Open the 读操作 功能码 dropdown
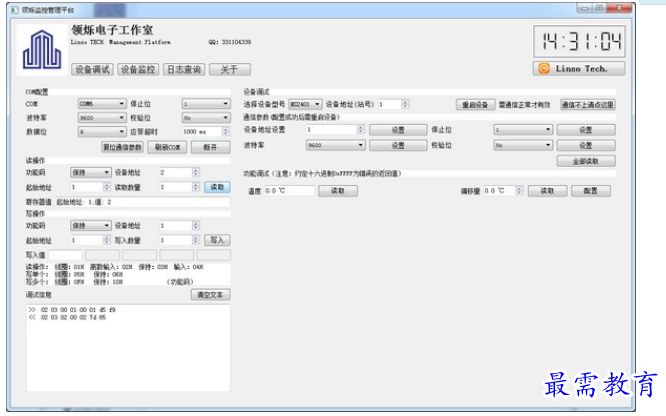 [x=90, y=173]
